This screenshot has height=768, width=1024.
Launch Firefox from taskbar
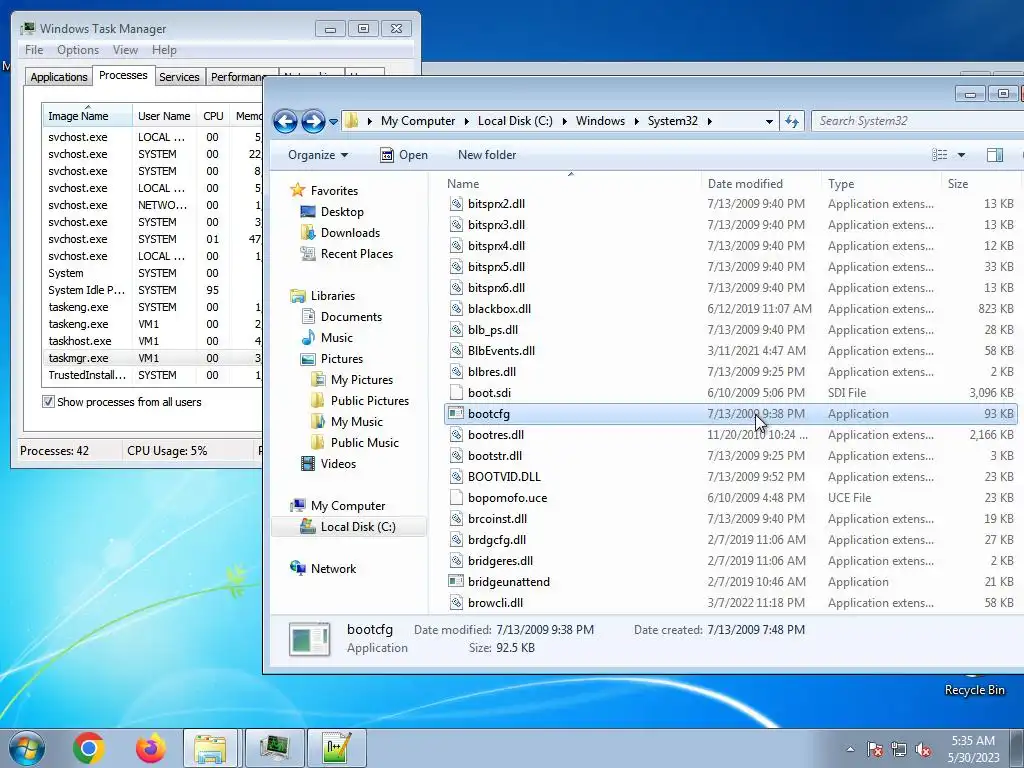(150, 748)
